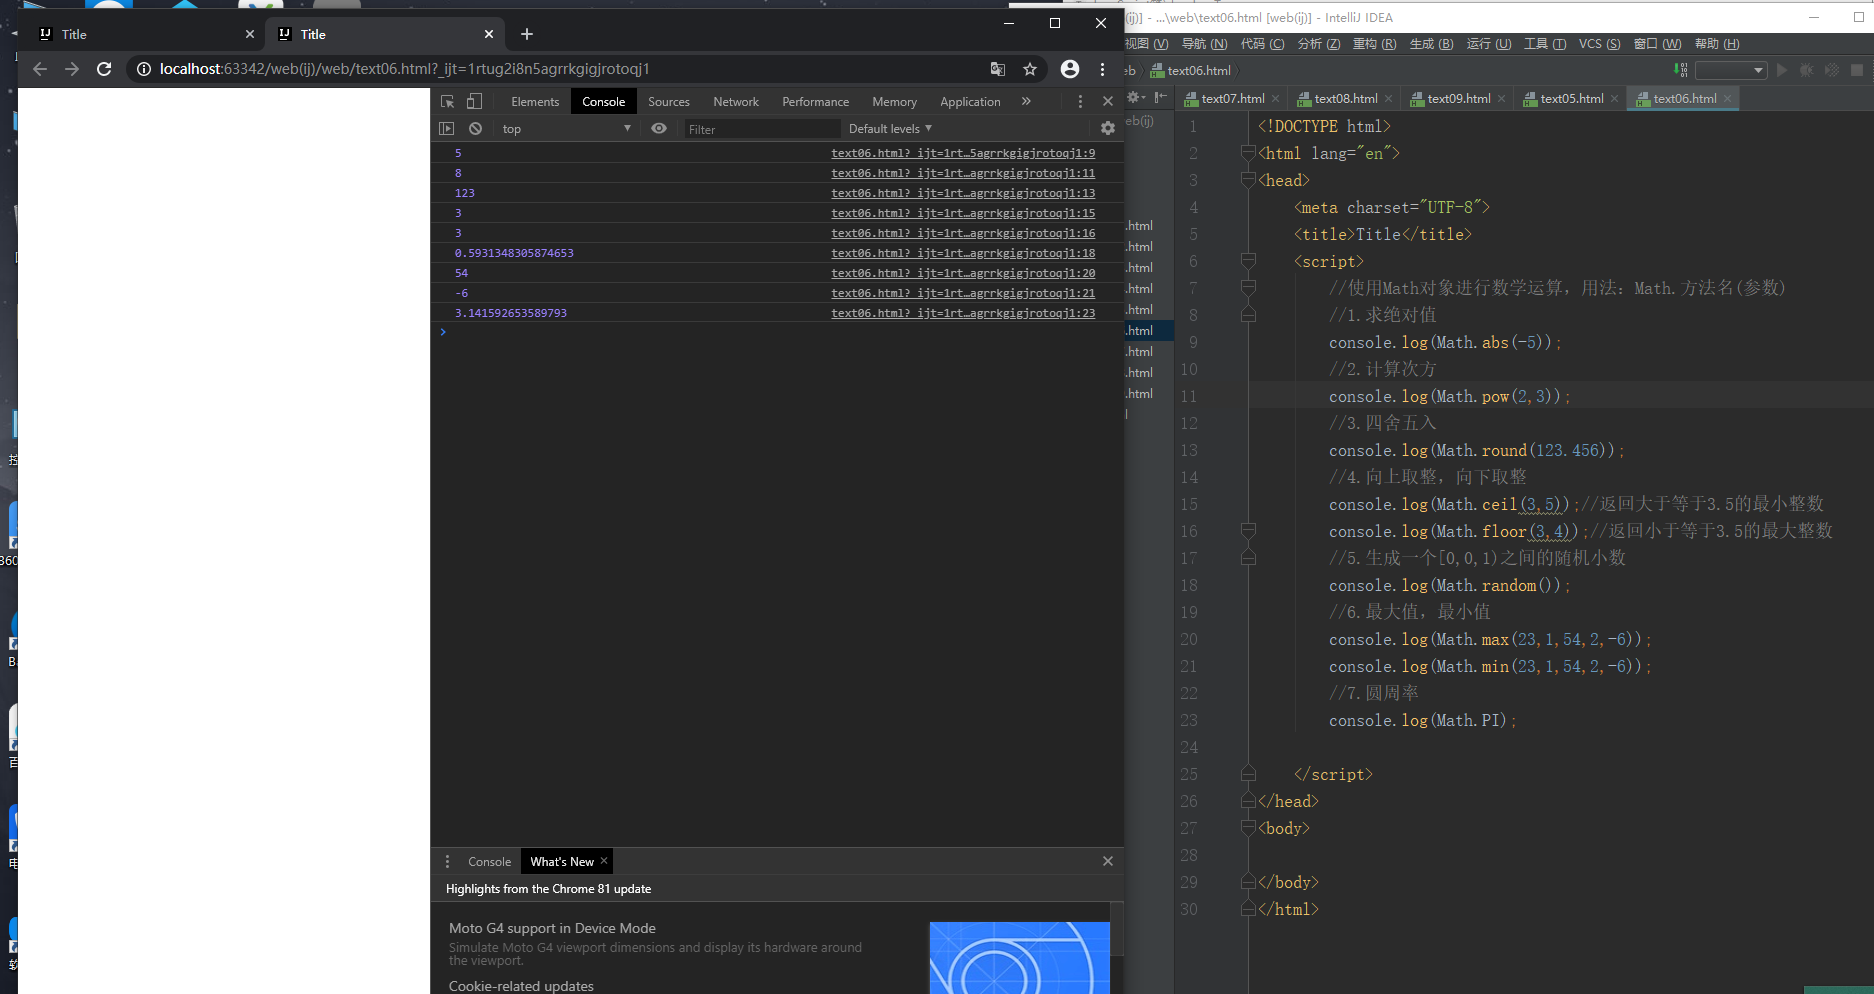This screenshot has width=1874, height=994.
Task: Open source link for console output -6
Action: 963,293
